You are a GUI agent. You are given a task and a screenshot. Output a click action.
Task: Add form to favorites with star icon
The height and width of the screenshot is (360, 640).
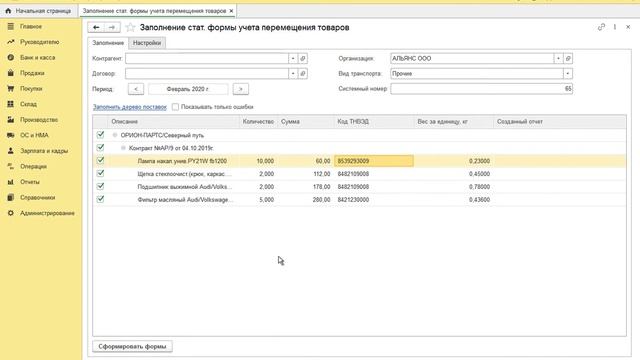pyautogui.click(x=130, y=27)
